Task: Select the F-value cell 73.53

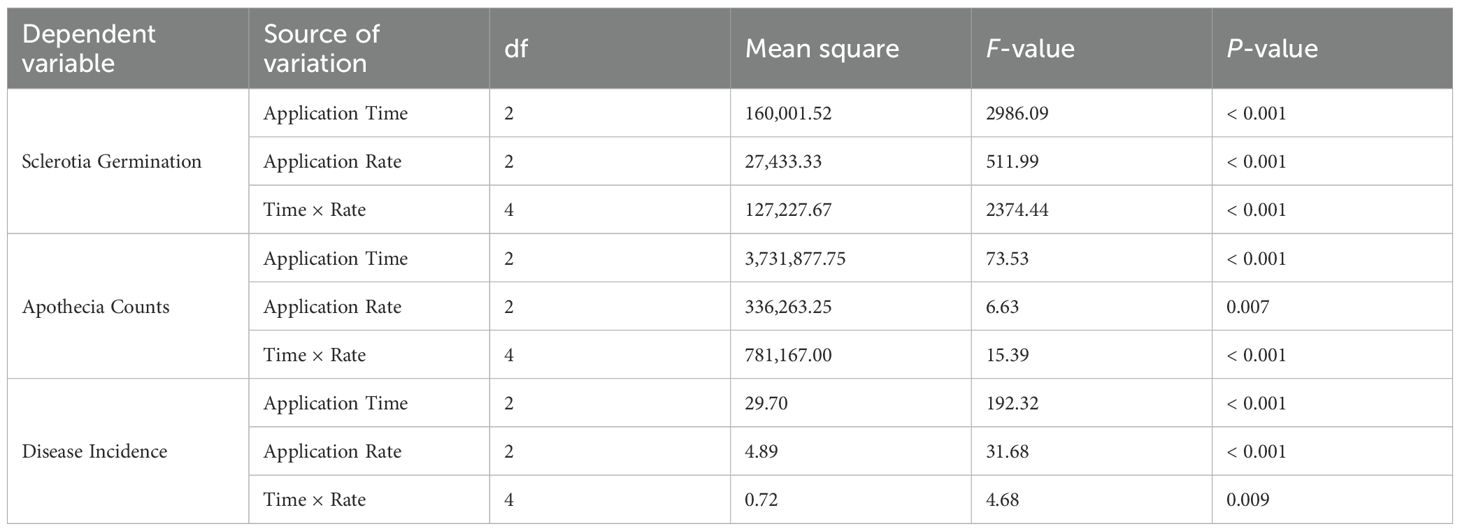Action: [x=1009, y=259]
